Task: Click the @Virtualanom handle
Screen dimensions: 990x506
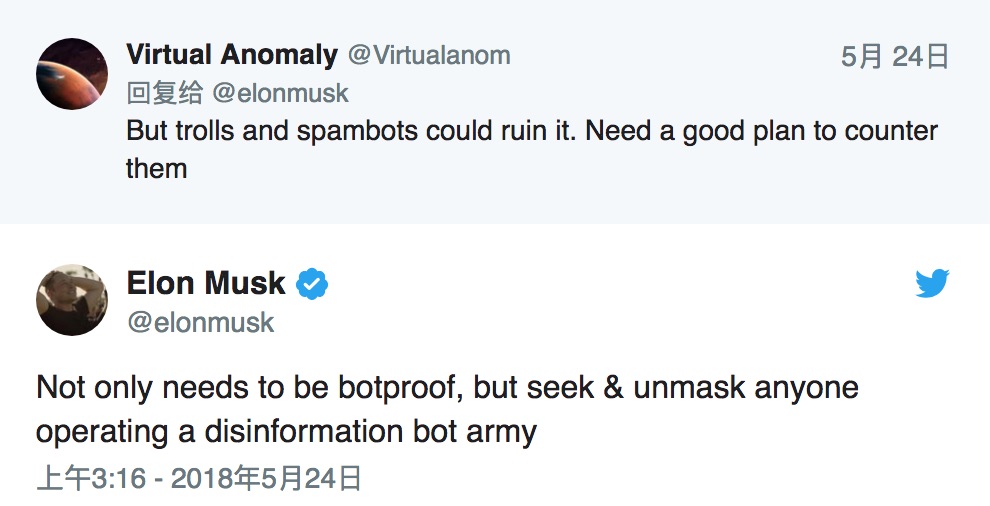Action: 428,55
